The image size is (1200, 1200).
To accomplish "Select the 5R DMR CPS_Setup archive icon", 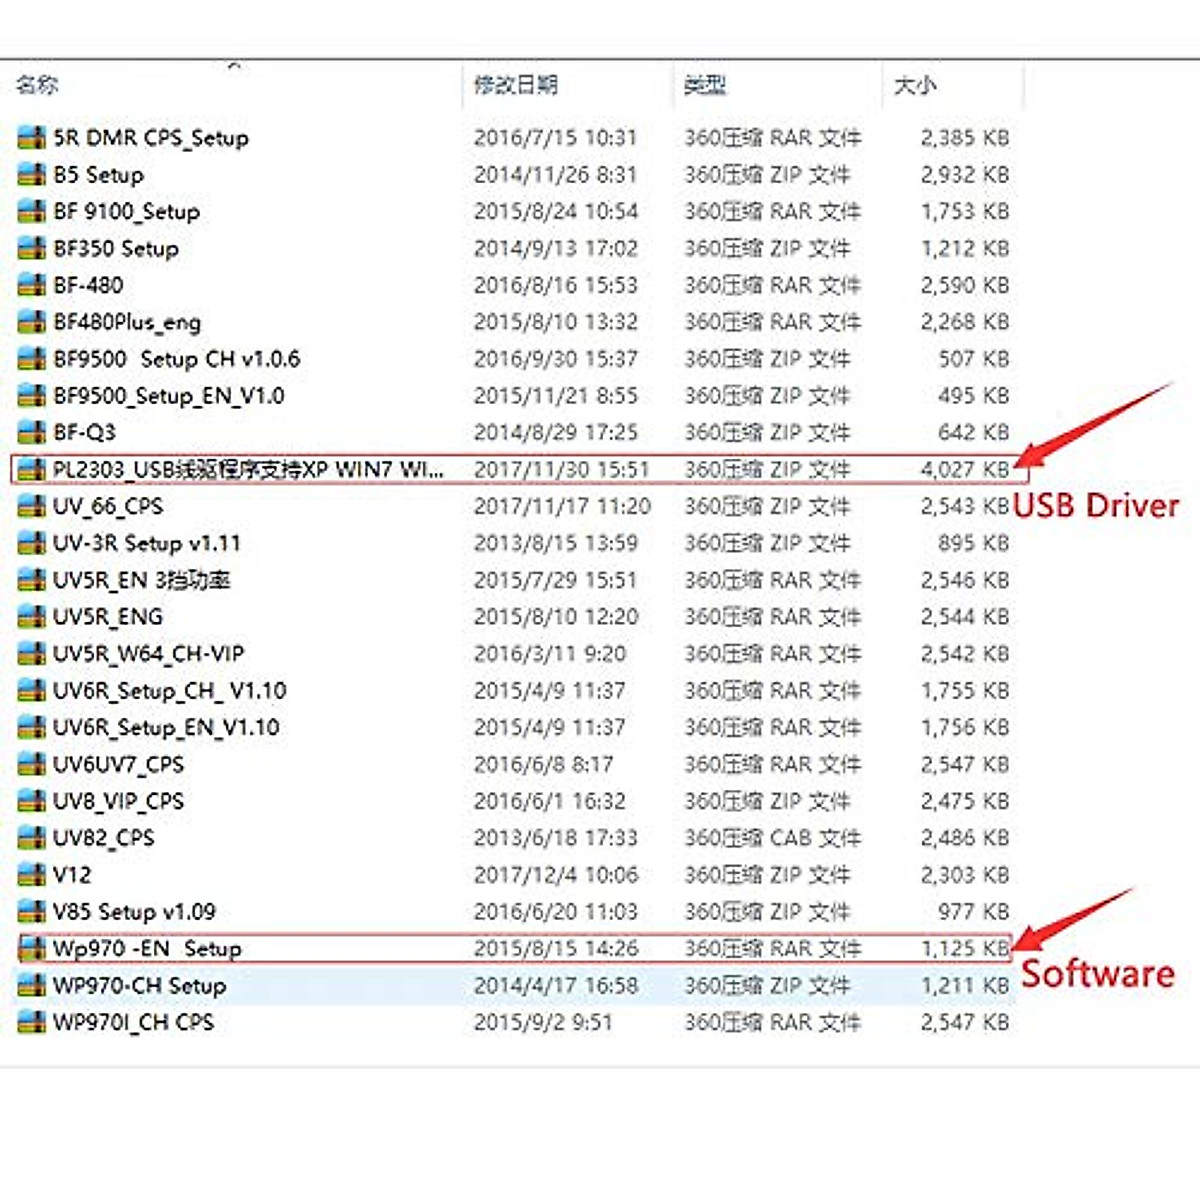I will pos(29,138).
